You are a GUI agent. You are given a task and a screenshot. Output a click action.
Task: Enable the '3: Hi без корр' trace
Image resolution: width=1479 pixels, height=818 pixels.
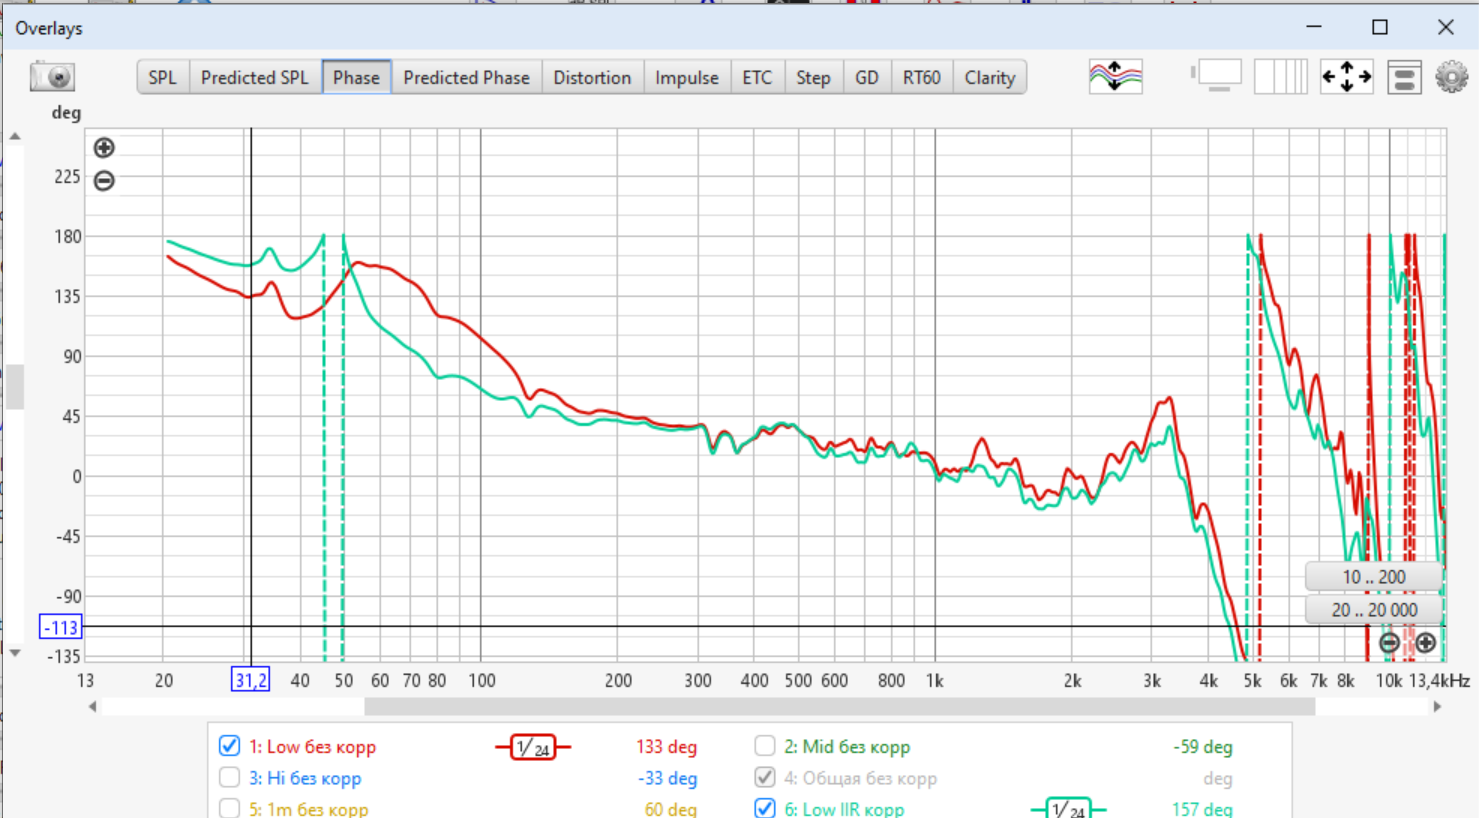tap(230, 778)
